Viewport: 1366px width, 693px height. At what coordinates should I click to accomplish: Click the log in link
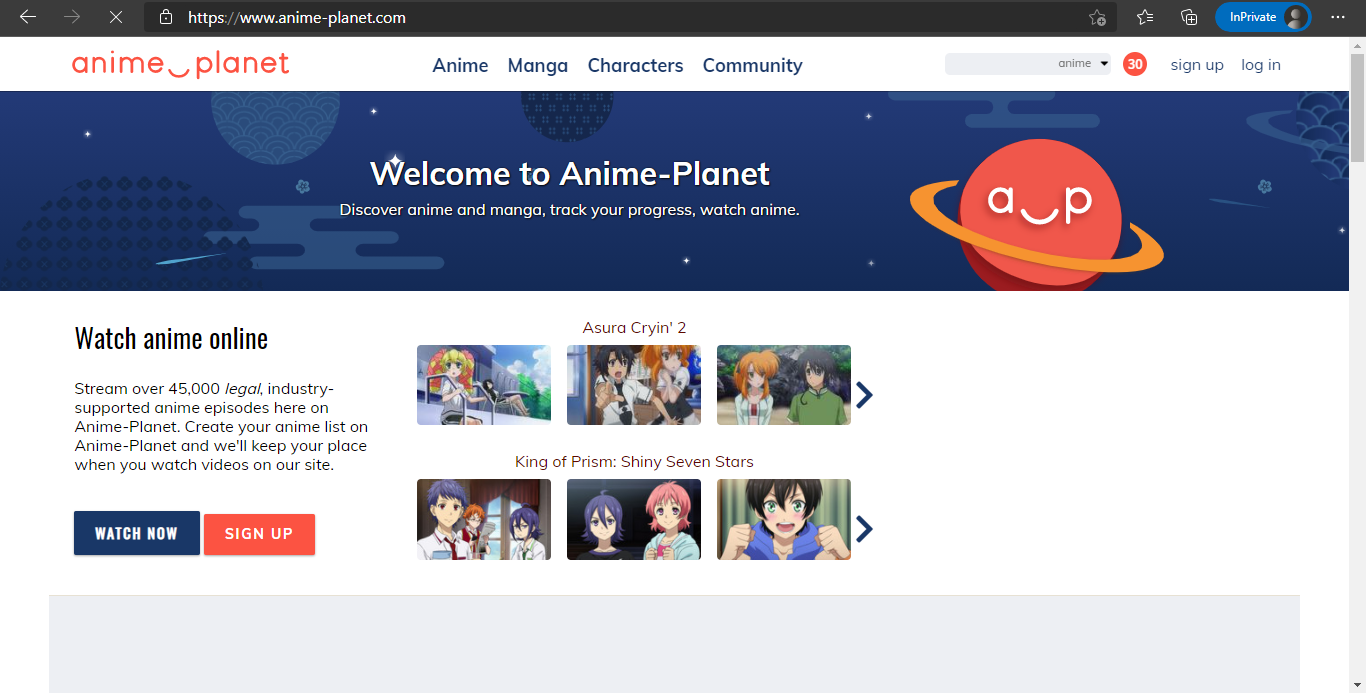pos(1261,65)
